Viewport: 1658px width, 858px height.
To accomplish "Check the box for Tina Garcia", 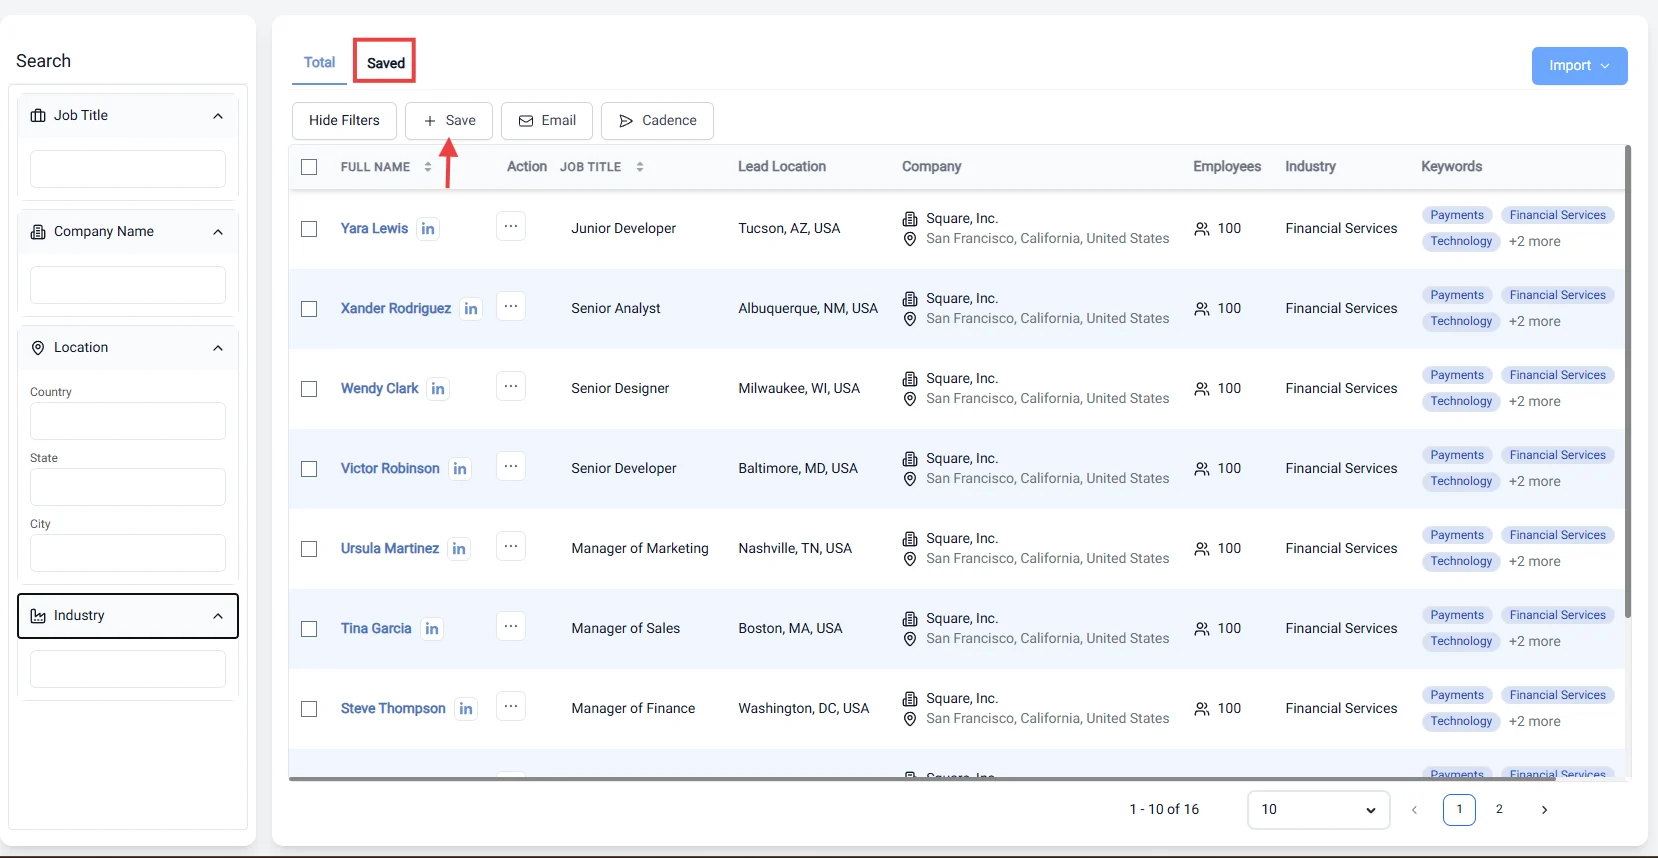I will 309,629.
